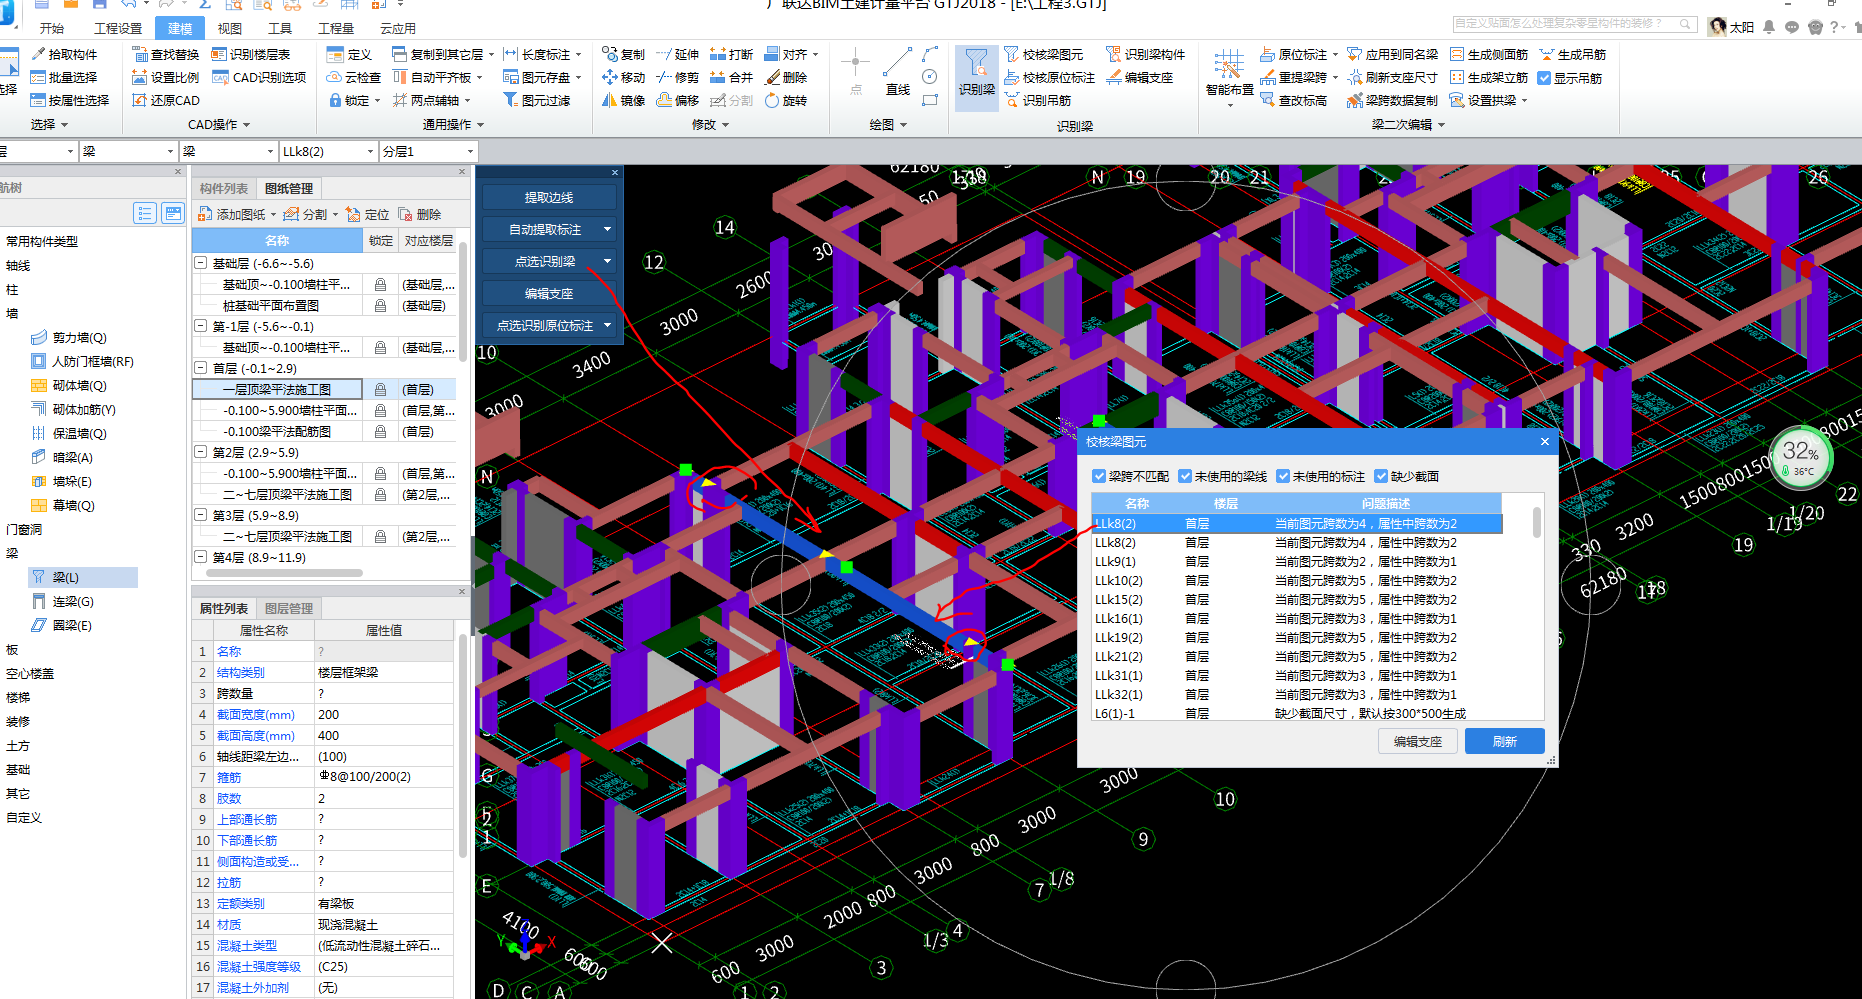Toggle lock for 桩基础平面布置图 drawing
This screenshot has width=1862, height=999.
click(x=380, y=305)
